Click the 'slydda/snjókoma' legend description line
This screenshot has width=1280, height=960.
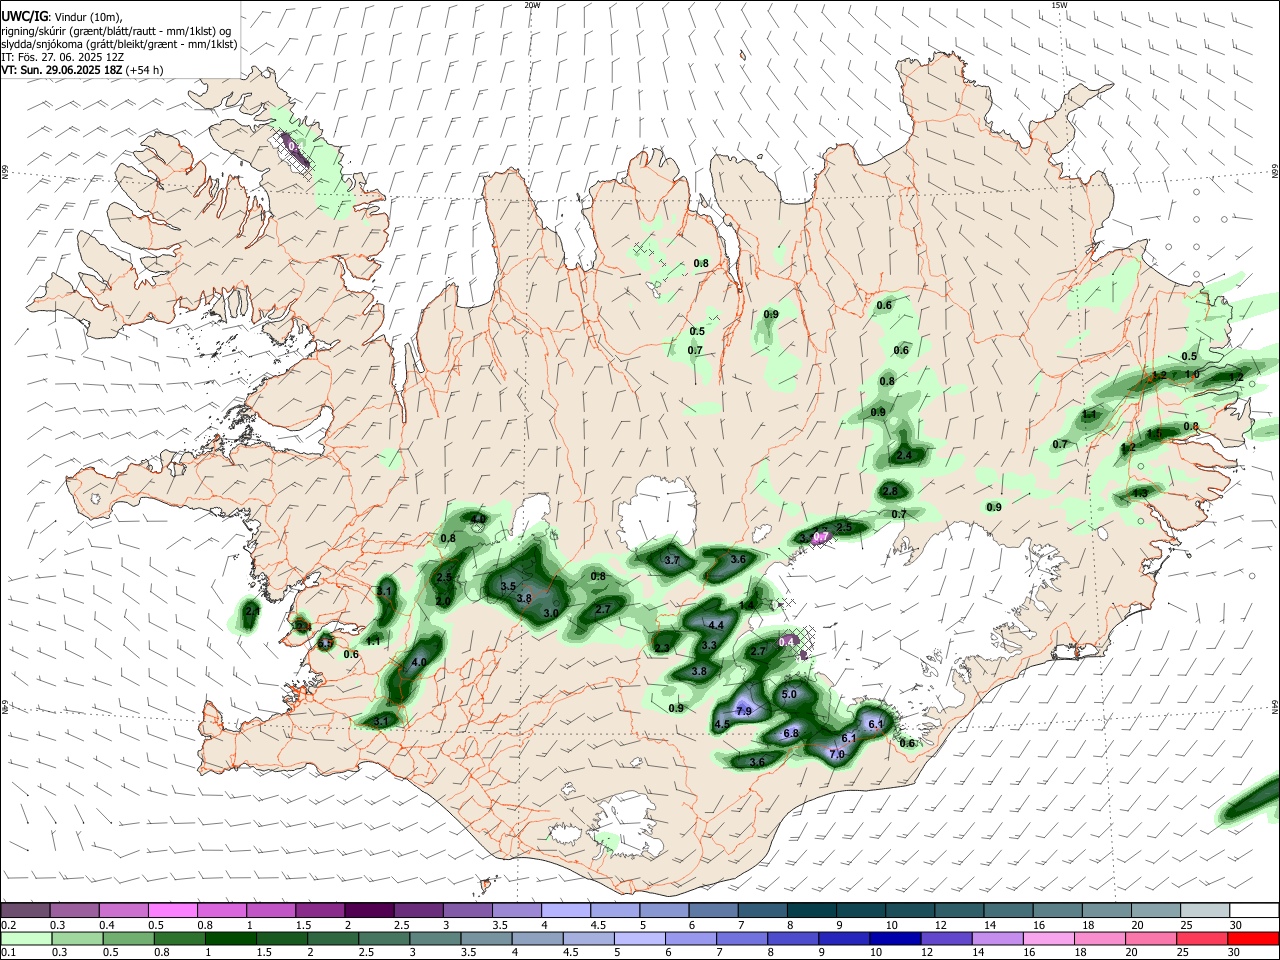click(119, 44)
